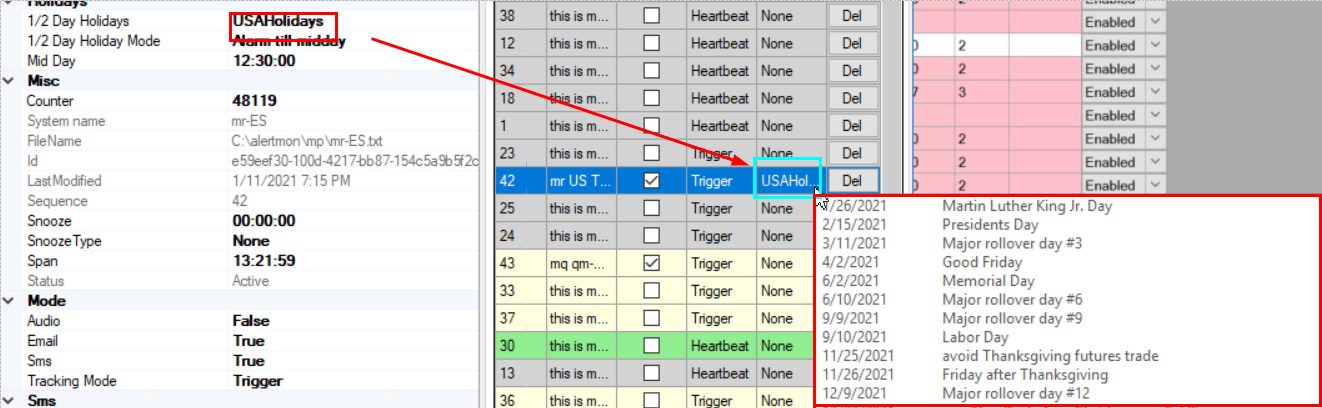Select the 'mq qm-...' name cell in row 43
Viewport: 1322px width, 408px height.
[x=578, y=264]
